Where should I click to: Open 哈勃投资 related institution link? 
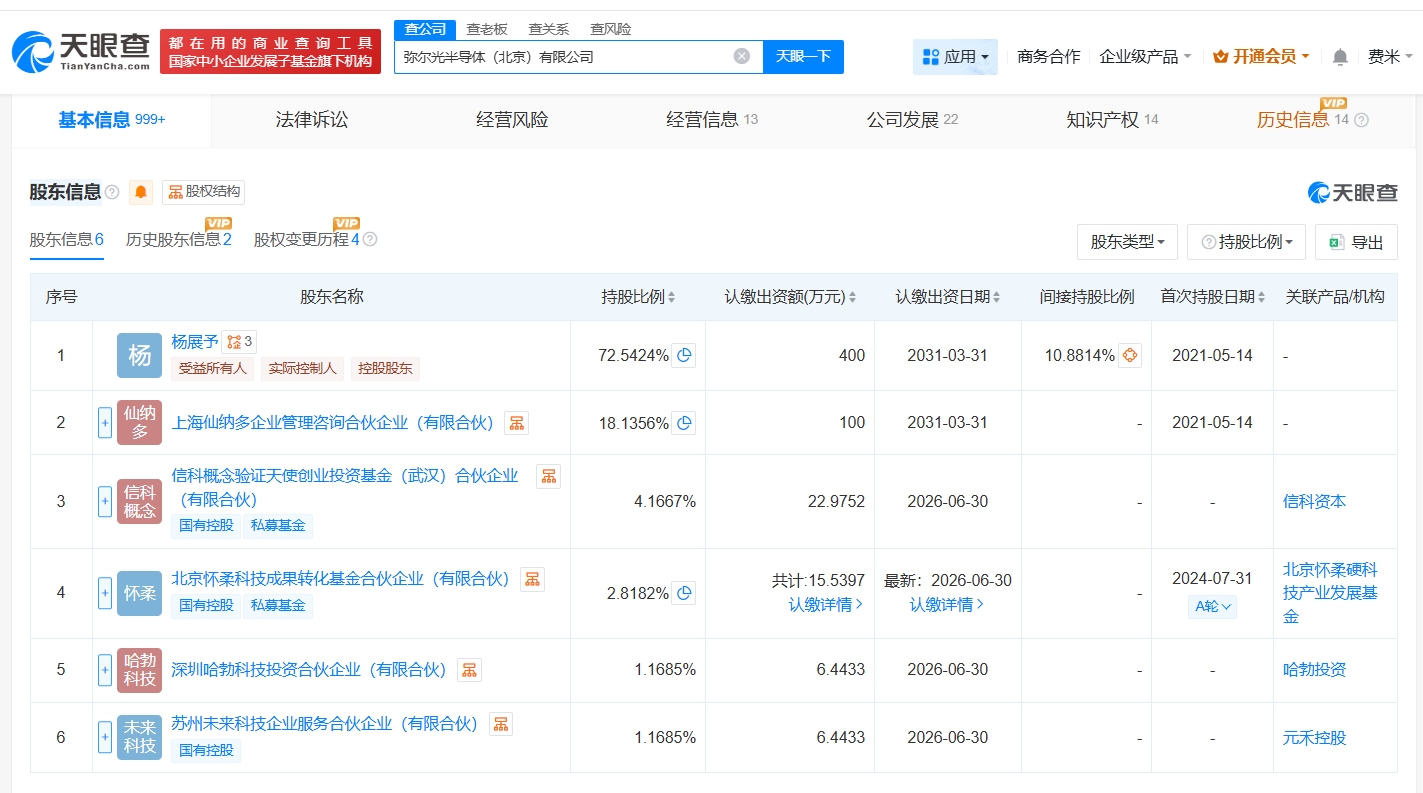click(x=1314, y=670)
